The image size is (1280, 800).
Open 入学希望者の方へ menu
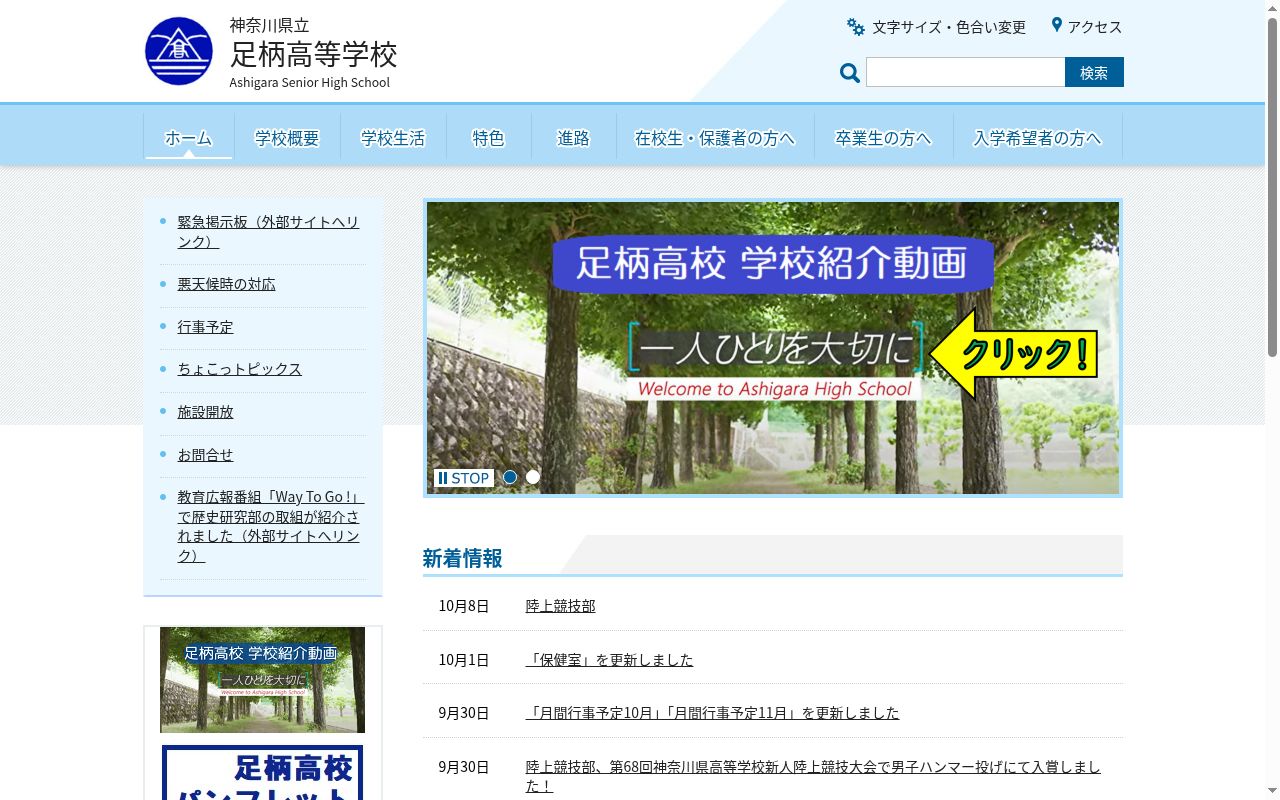click(1037, 138)
